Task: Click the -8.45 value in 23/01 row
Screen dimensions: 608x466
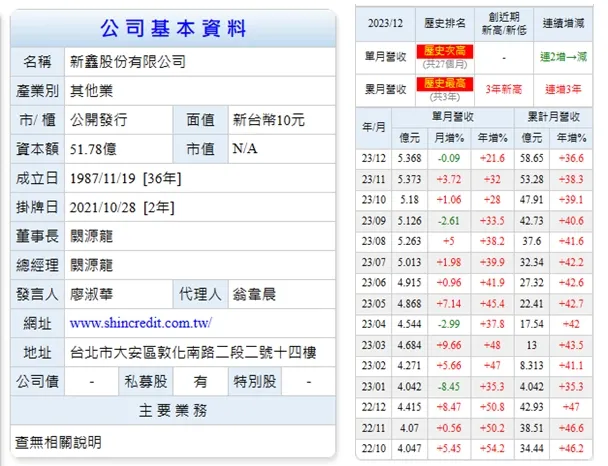Action: (x=449, y=387)
